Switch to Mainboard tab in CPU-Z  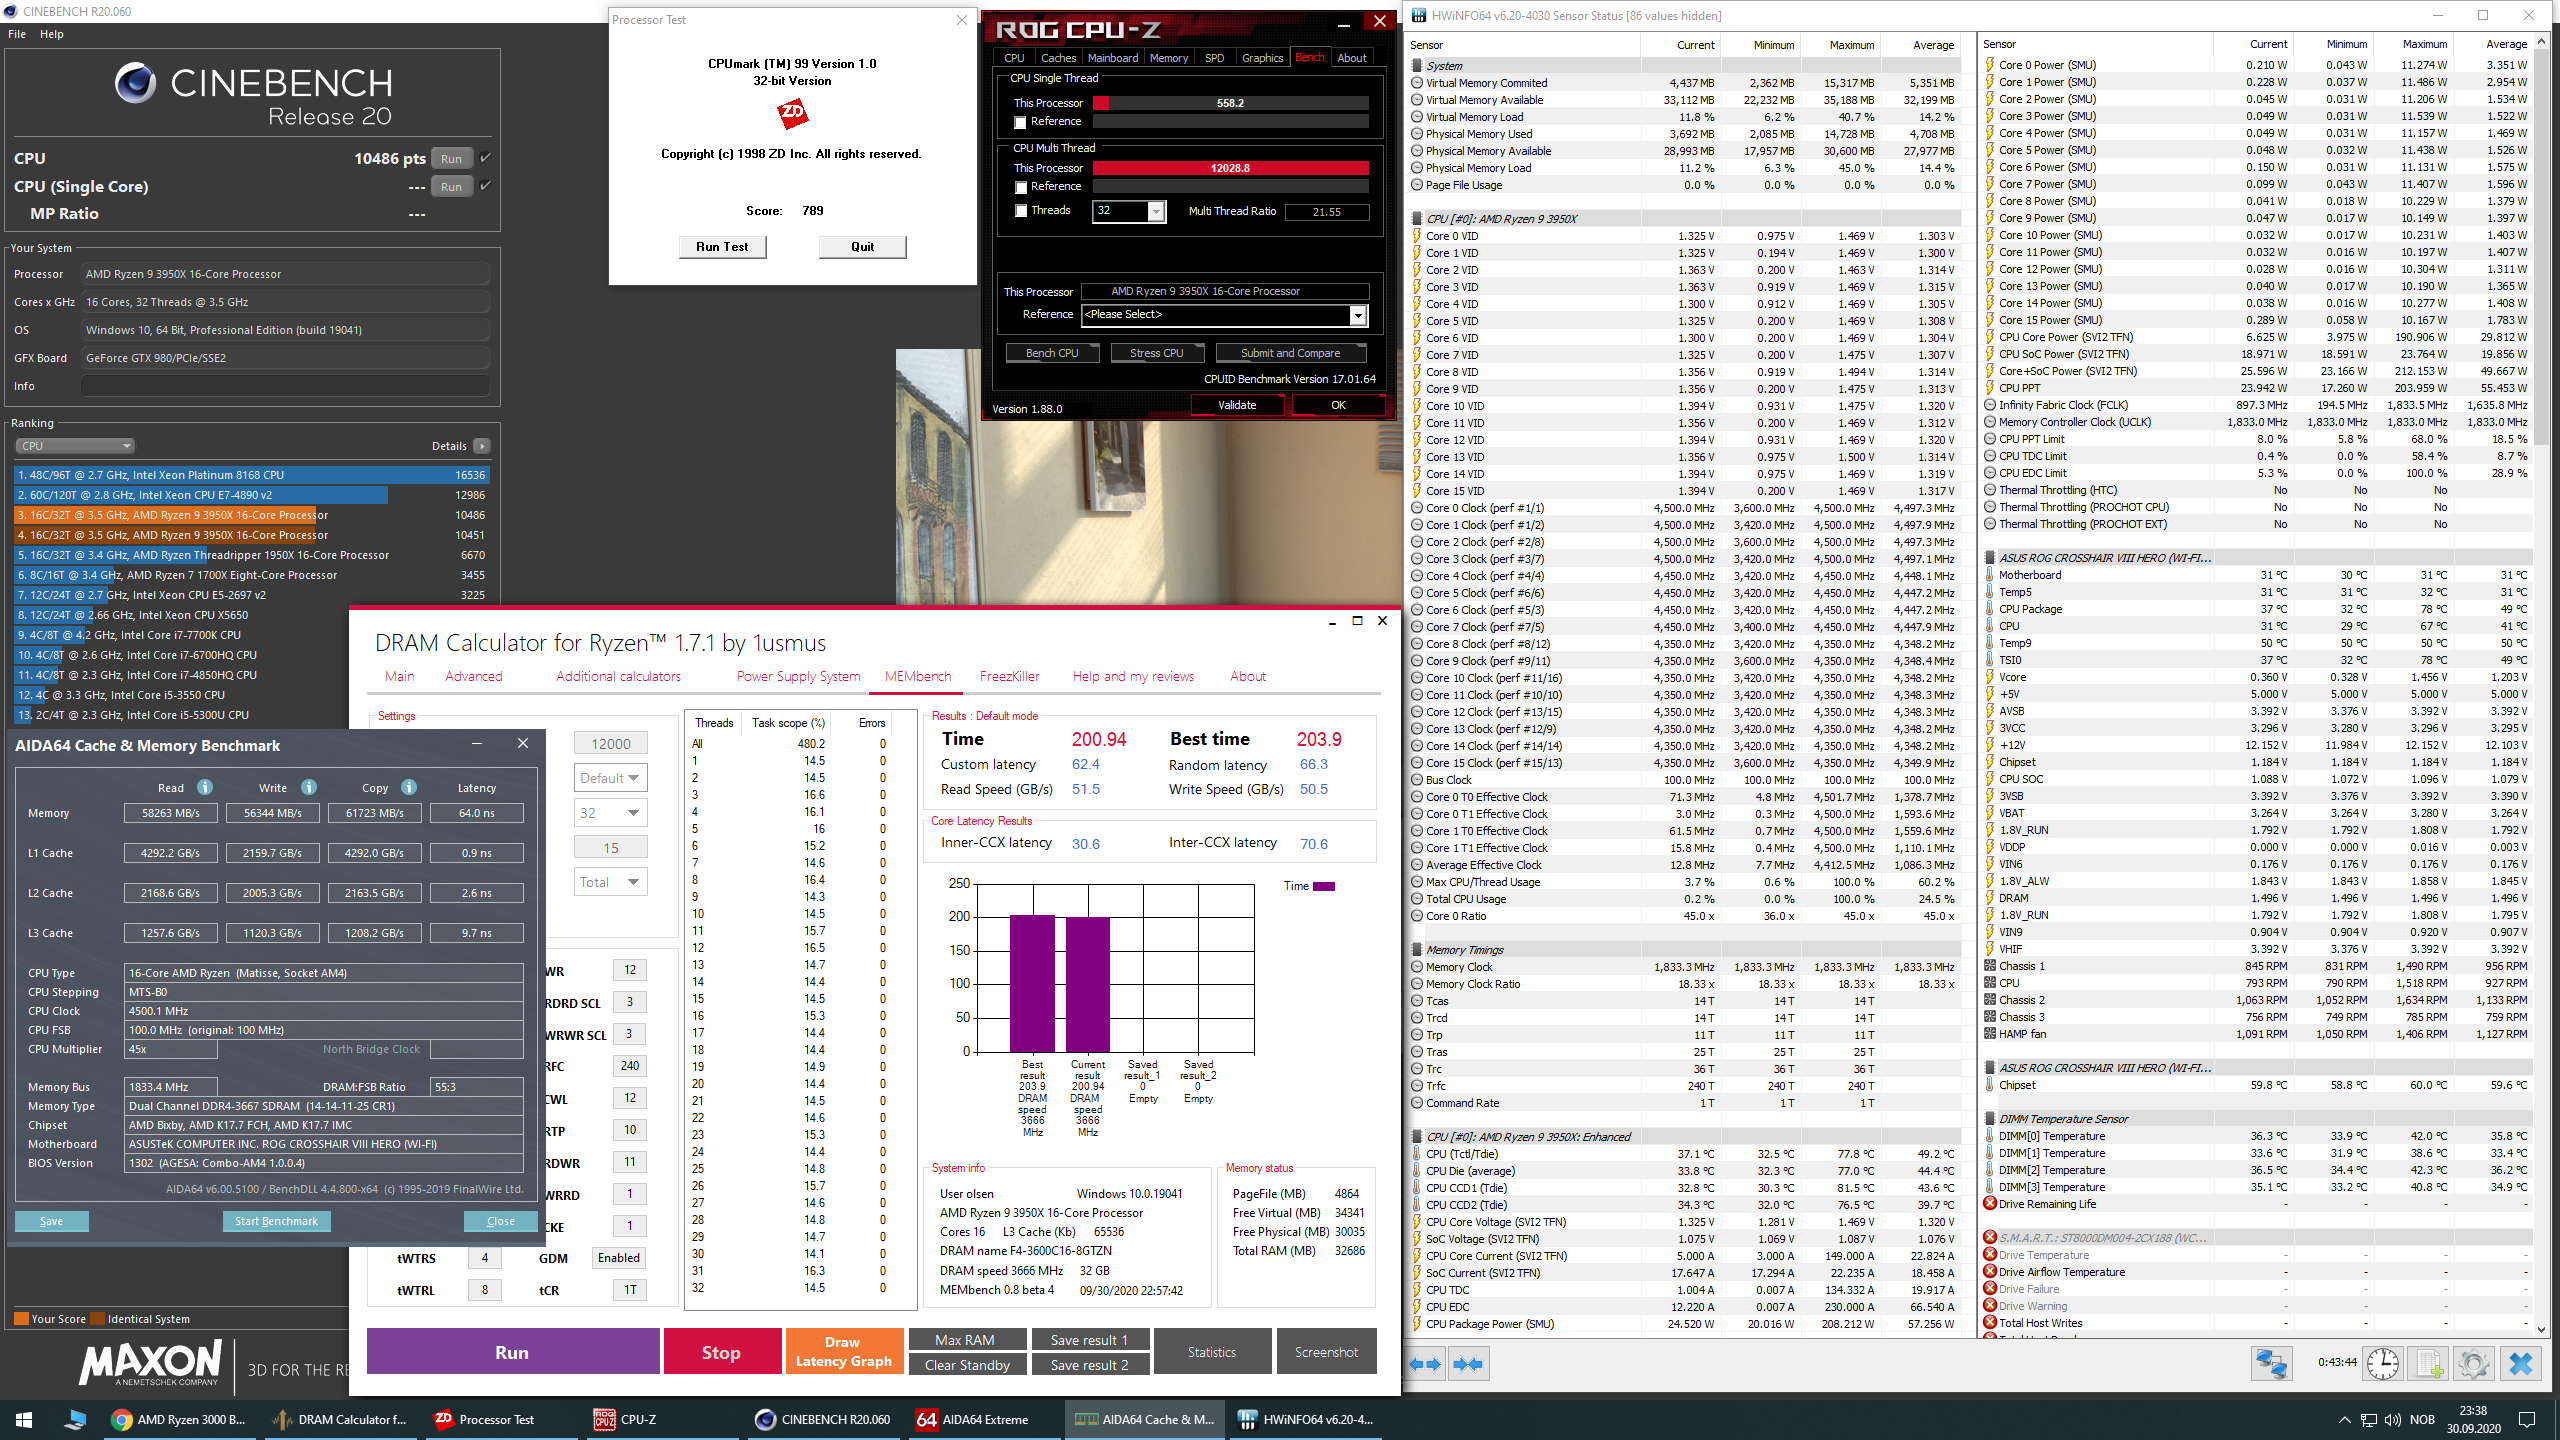pos(1112,58)
